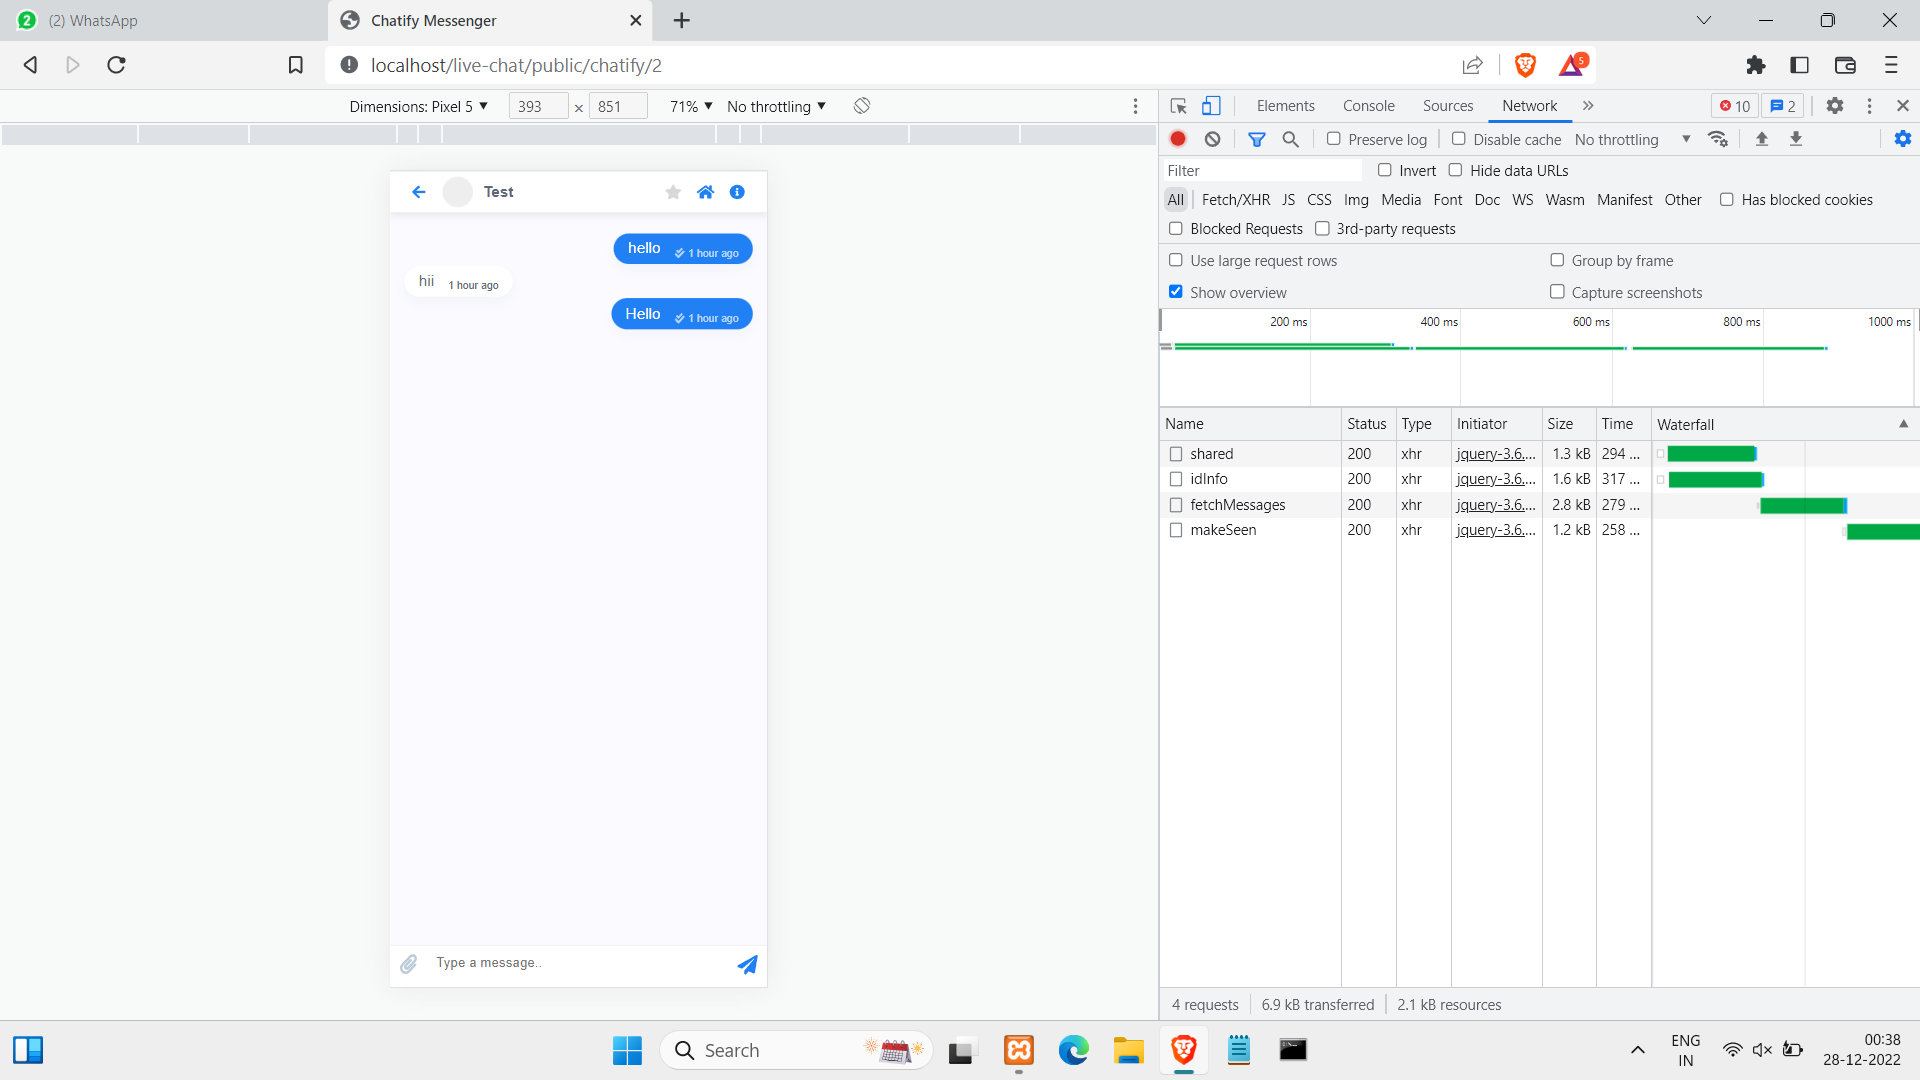The image size is (1920, 1080).
Task: Open the 10 errors counter
Action: click(1735, 106)
